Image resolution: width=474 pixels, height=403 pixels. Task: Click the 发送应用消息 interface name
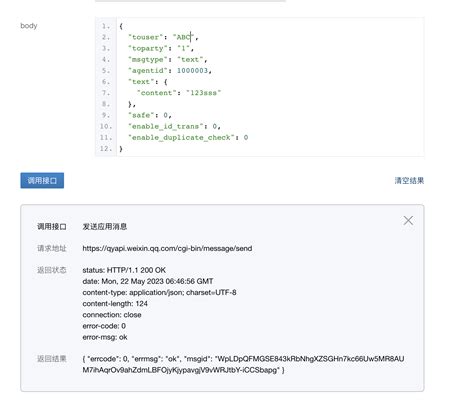tap(105, 227)
